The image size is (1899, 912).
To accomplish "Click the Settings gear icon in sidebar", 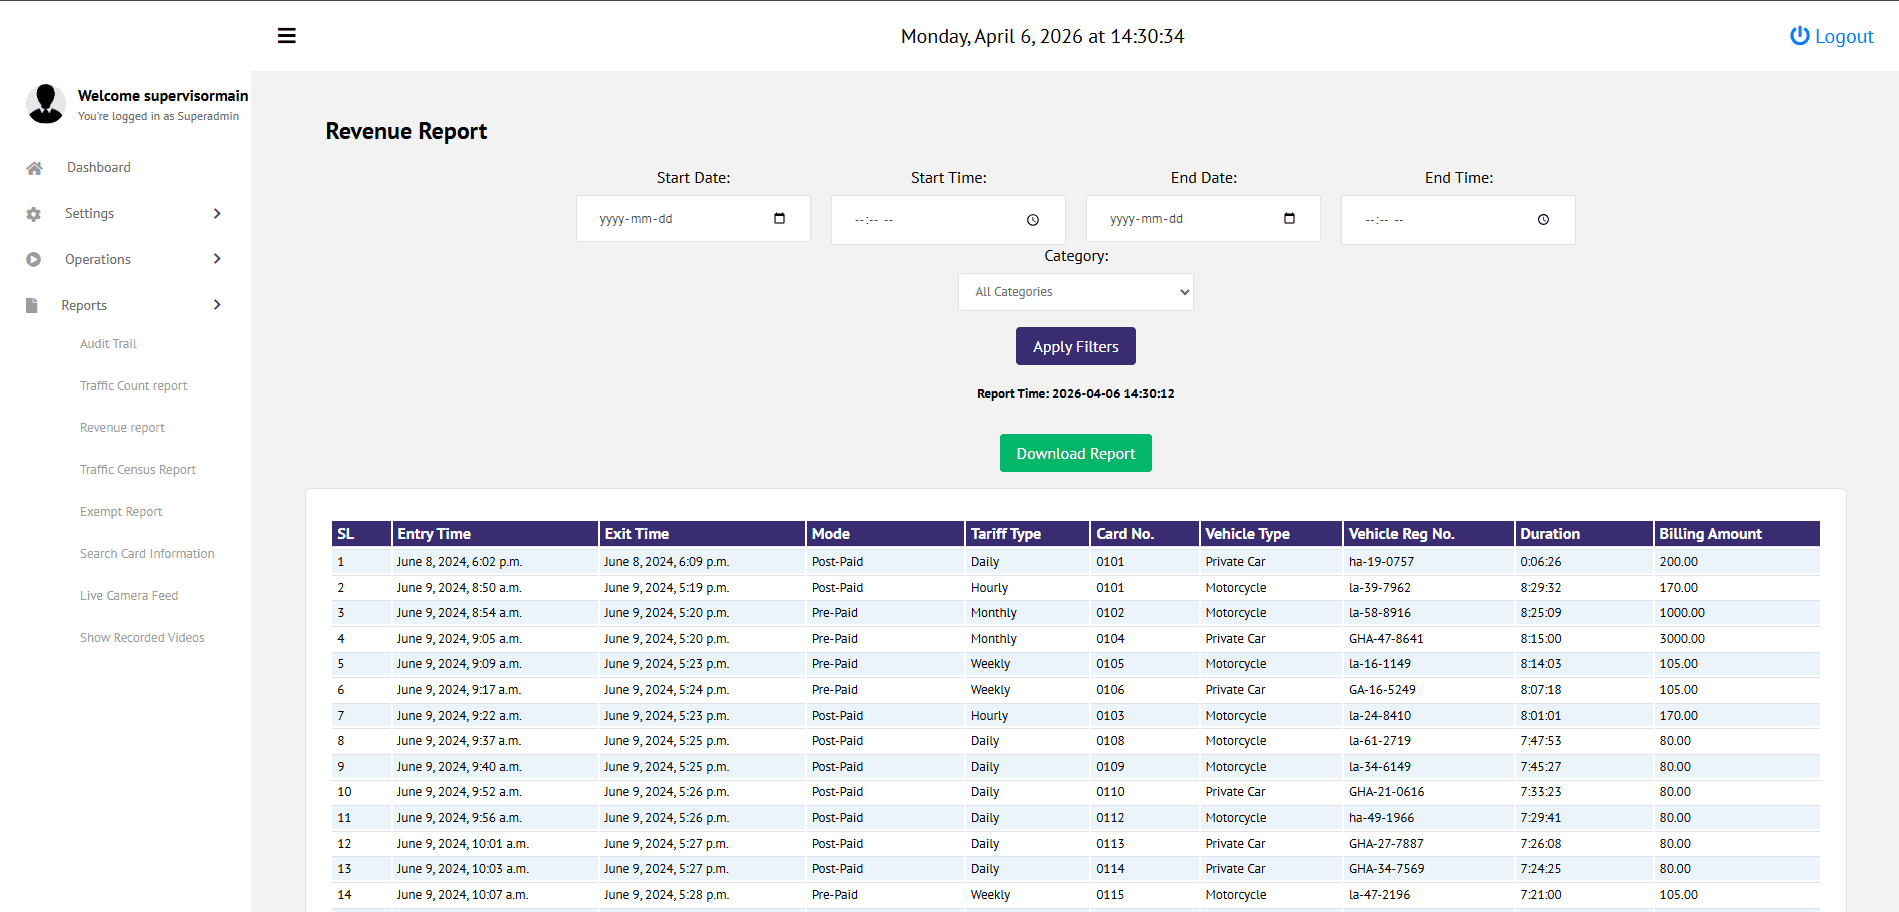I will point(34,214).
